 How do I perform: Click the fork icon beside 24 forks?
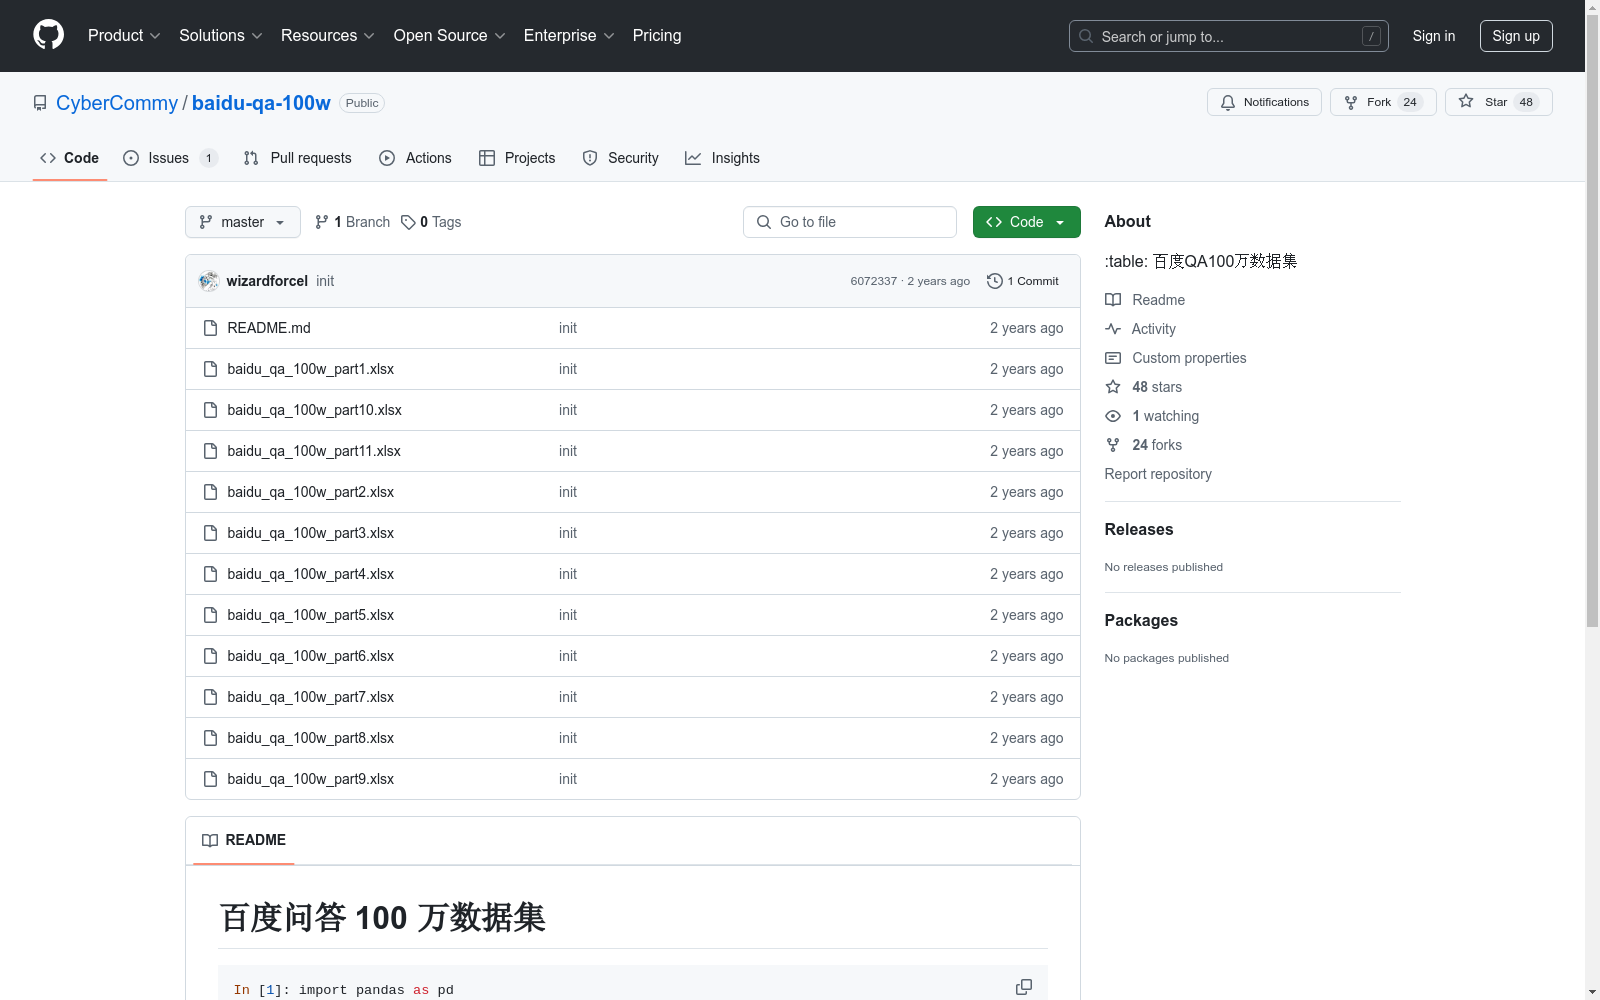click(1113, 445)
